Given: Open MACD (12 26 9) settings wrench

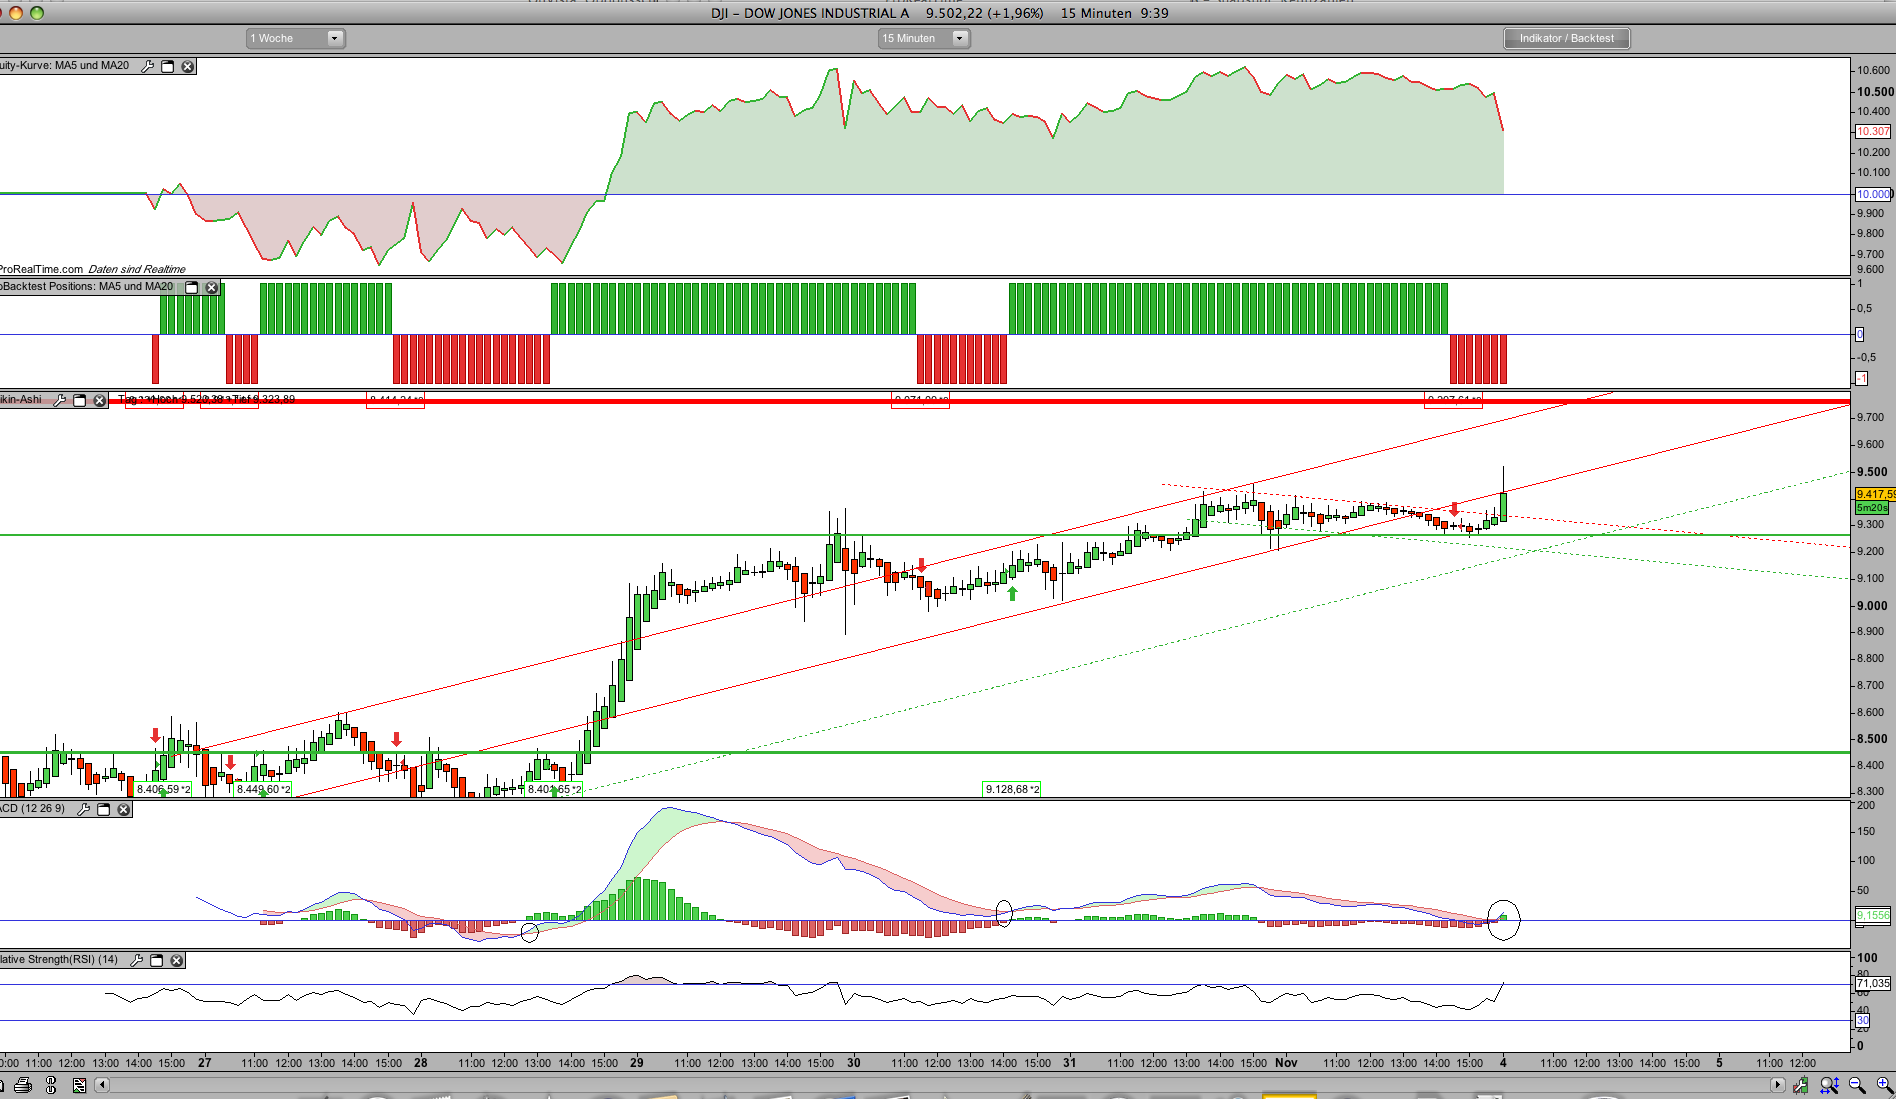Looking at the screenshot, I should 84,809.
